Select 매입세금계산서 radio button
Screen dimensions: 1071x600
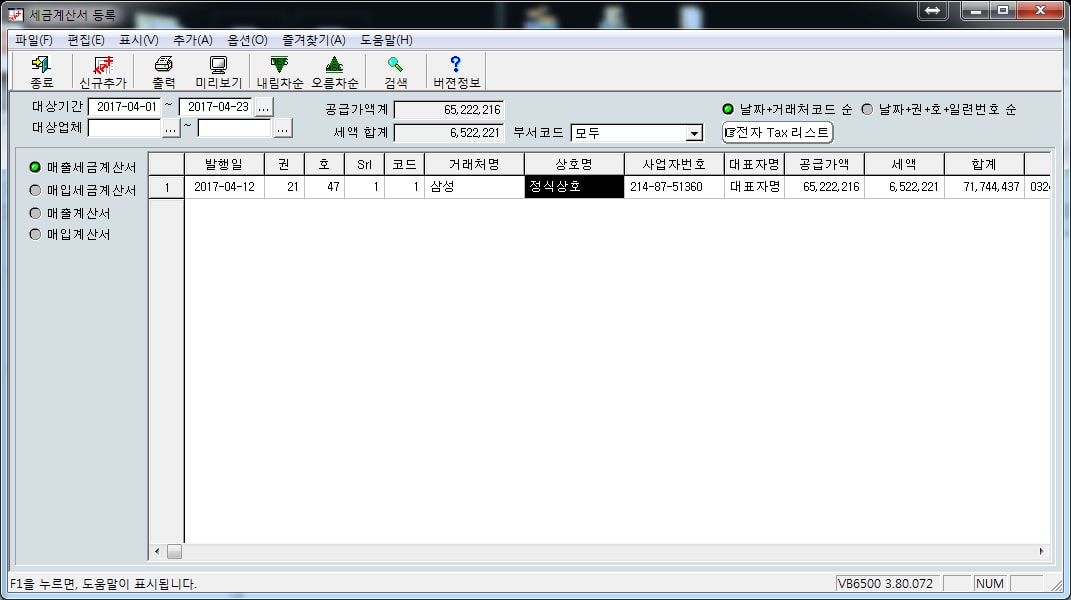coord(36,190)
